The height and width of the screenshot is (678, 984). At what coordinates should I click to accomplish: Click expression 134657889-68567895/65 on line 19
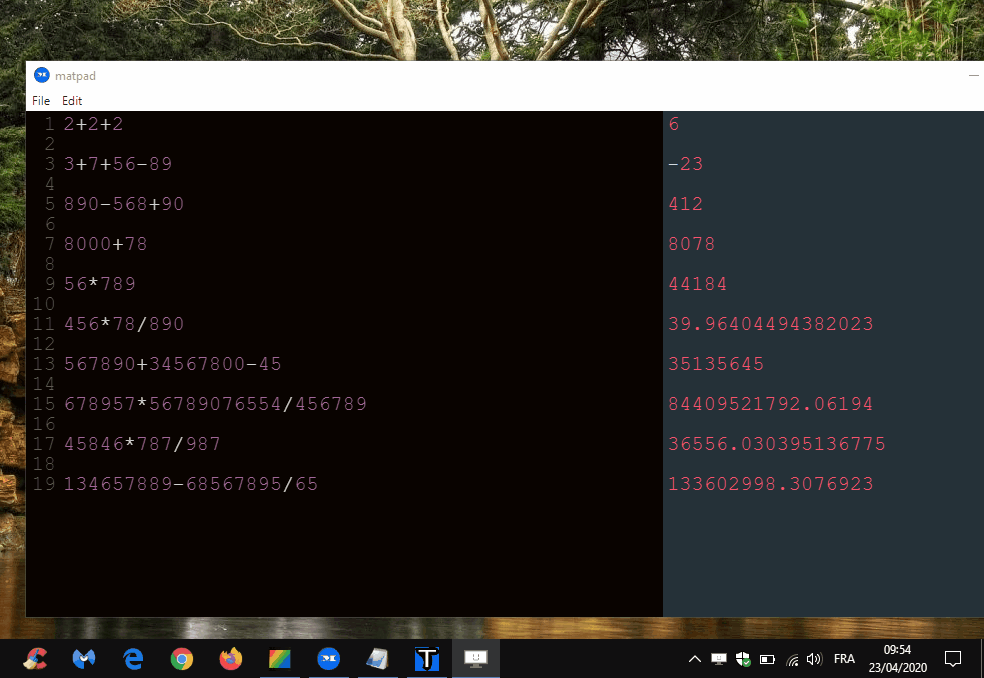tap(191, 484)
